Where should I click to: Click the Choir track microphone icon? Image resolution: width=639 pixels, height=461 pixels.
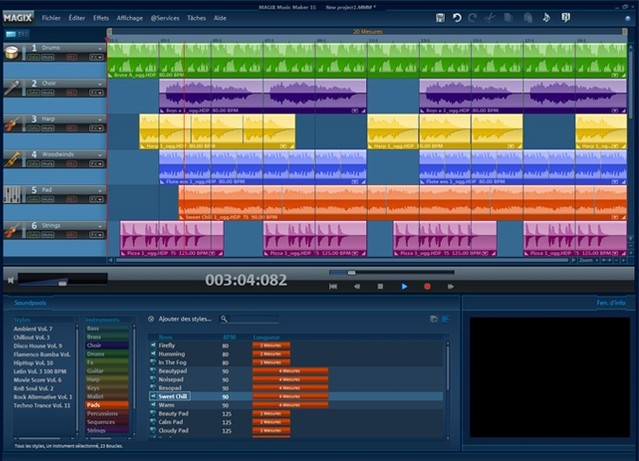(x=12, y=88)
